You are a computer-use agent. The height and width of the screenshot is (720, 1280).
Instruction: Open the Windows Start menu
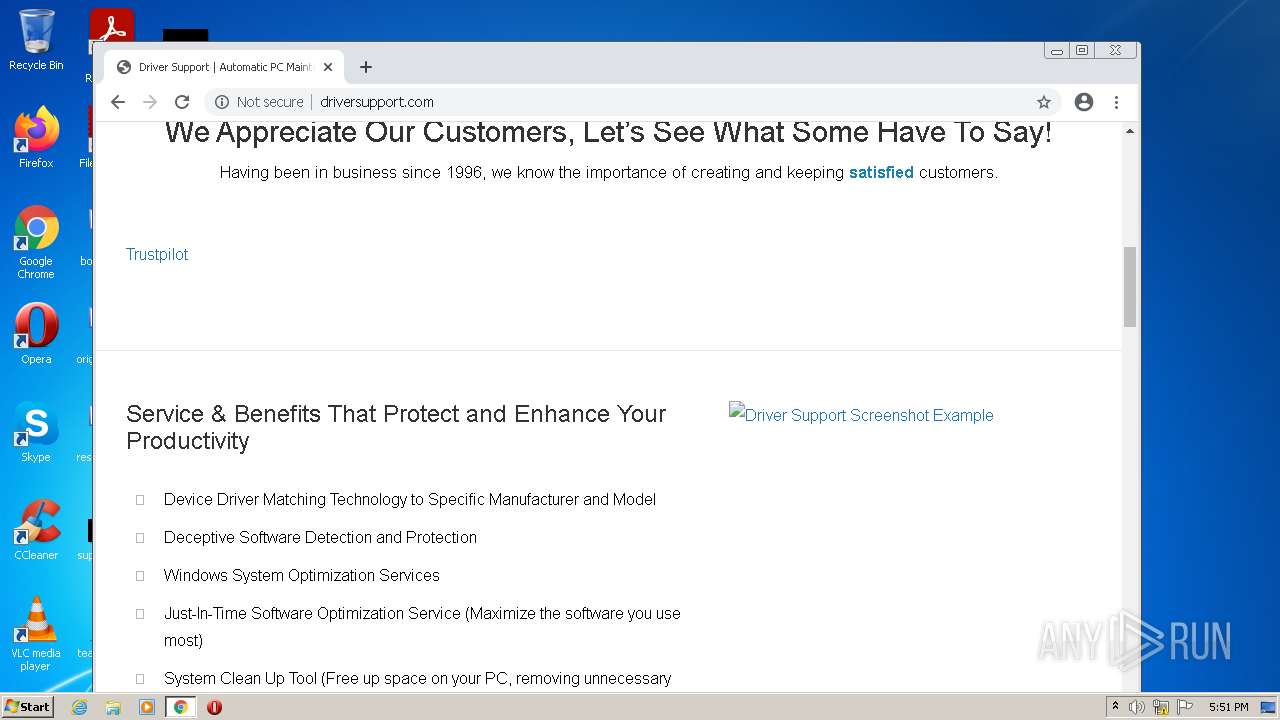[x=27, y=707]
